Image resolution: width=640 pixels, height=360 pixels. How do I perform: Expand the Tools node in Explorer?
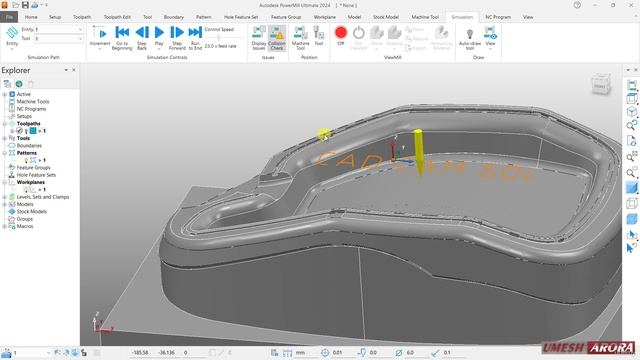point(4,138)
